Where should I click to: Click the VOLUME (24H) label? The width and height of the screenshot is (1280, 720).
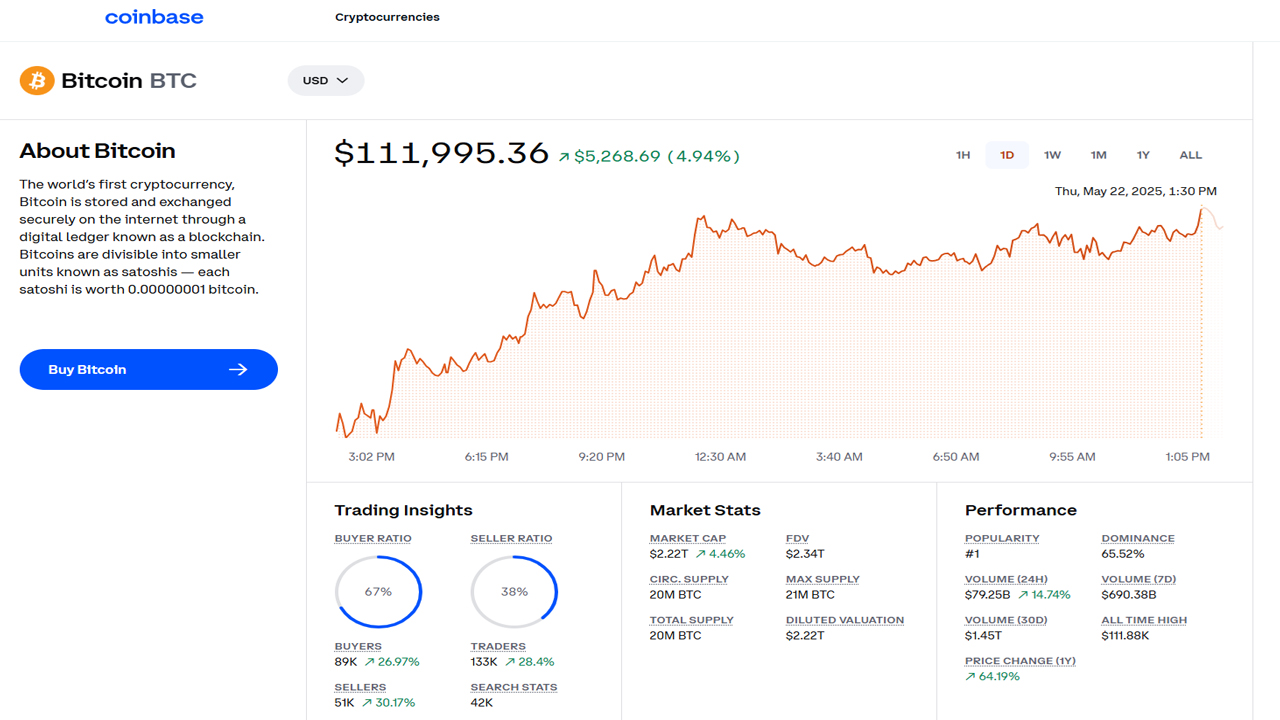click(1006, 579)
